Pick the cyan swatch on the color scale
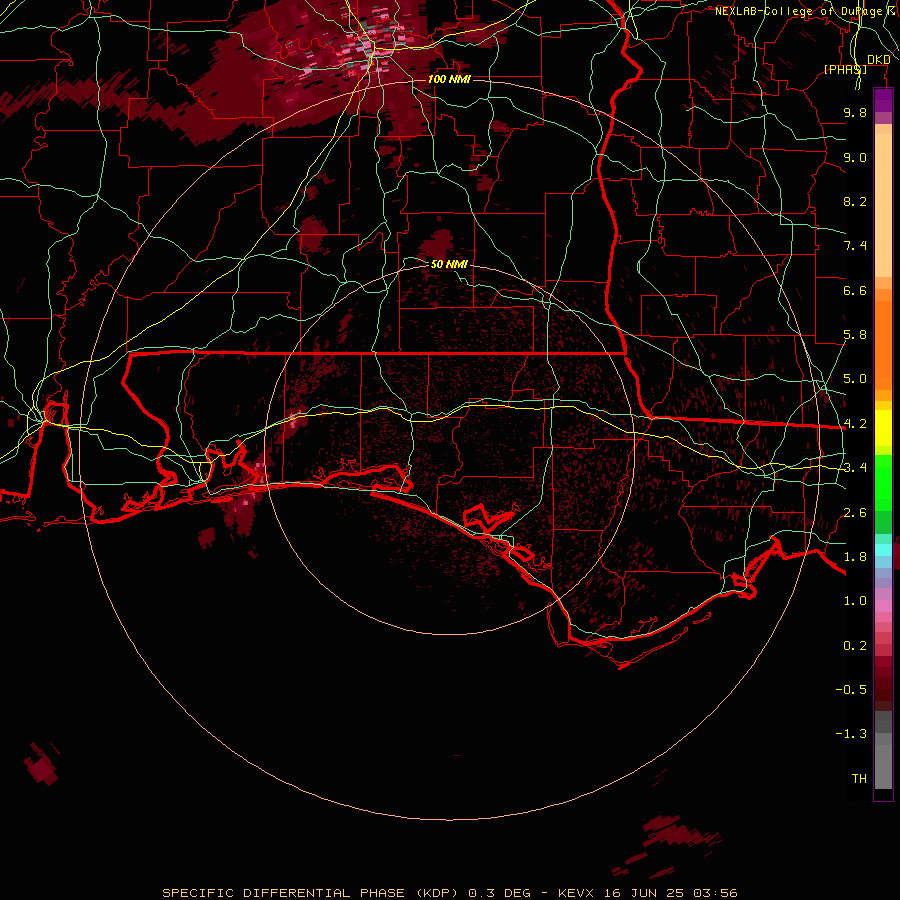The width and height of the screenshot is (900, 900). pyautogui.click(x=883, y=550)
